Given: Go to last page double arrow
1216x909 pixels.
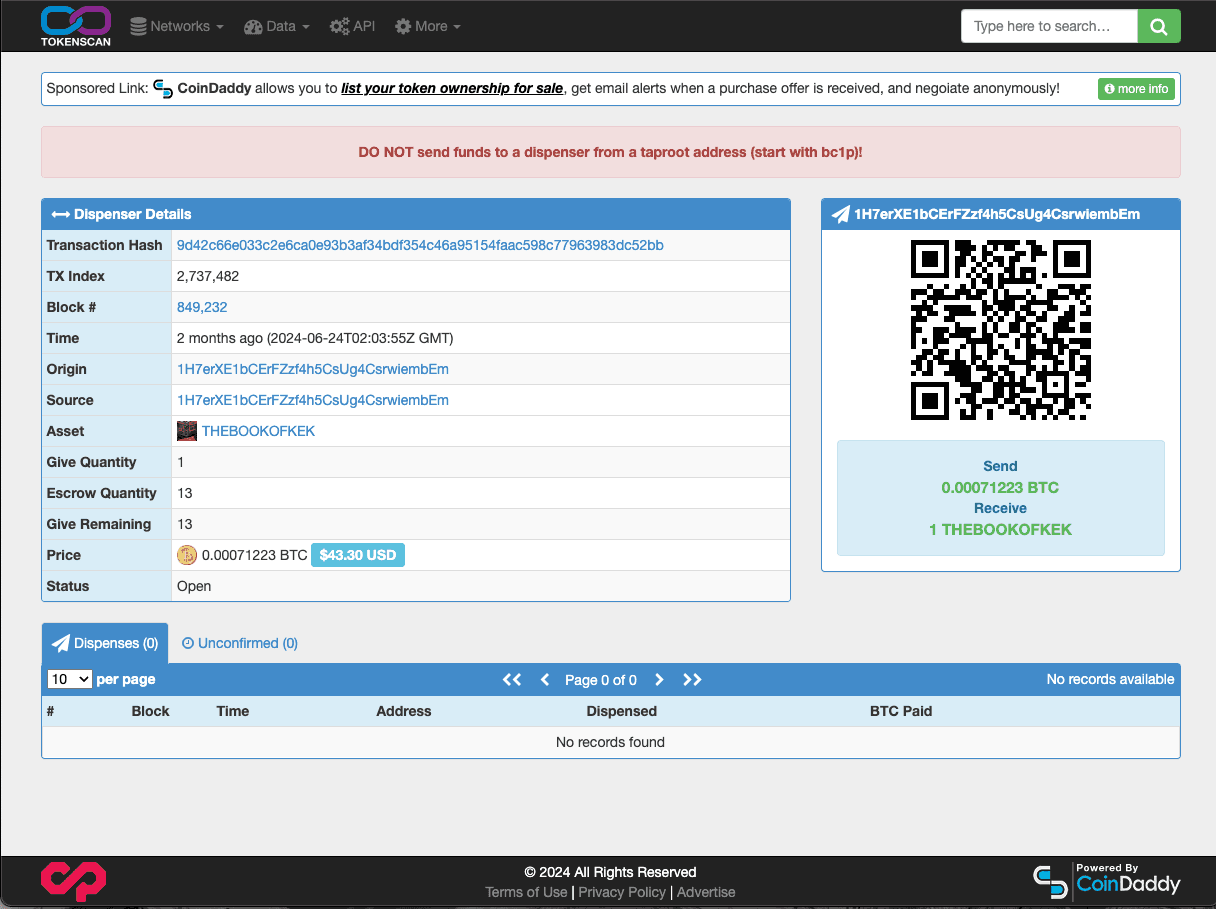Looking at the screenshot, I should [692, 679].
